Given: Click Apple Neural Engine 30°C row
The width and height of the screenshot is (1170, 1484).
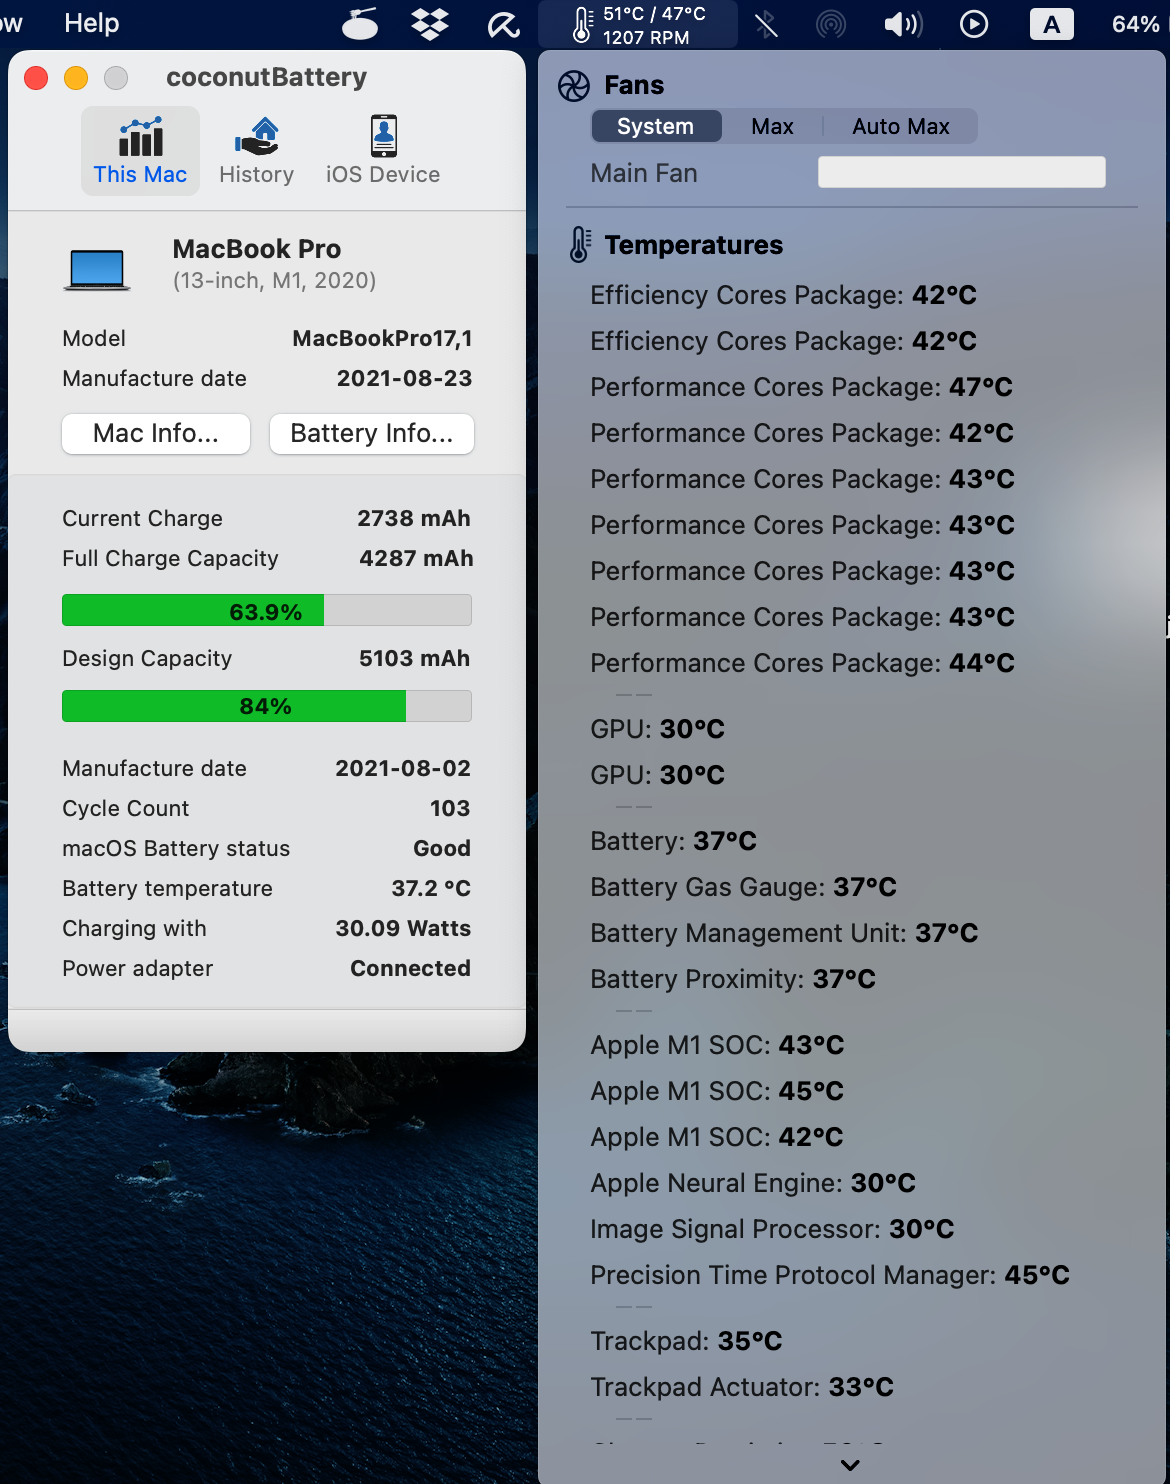Looking at the screenshot, I should point(753,1183).
